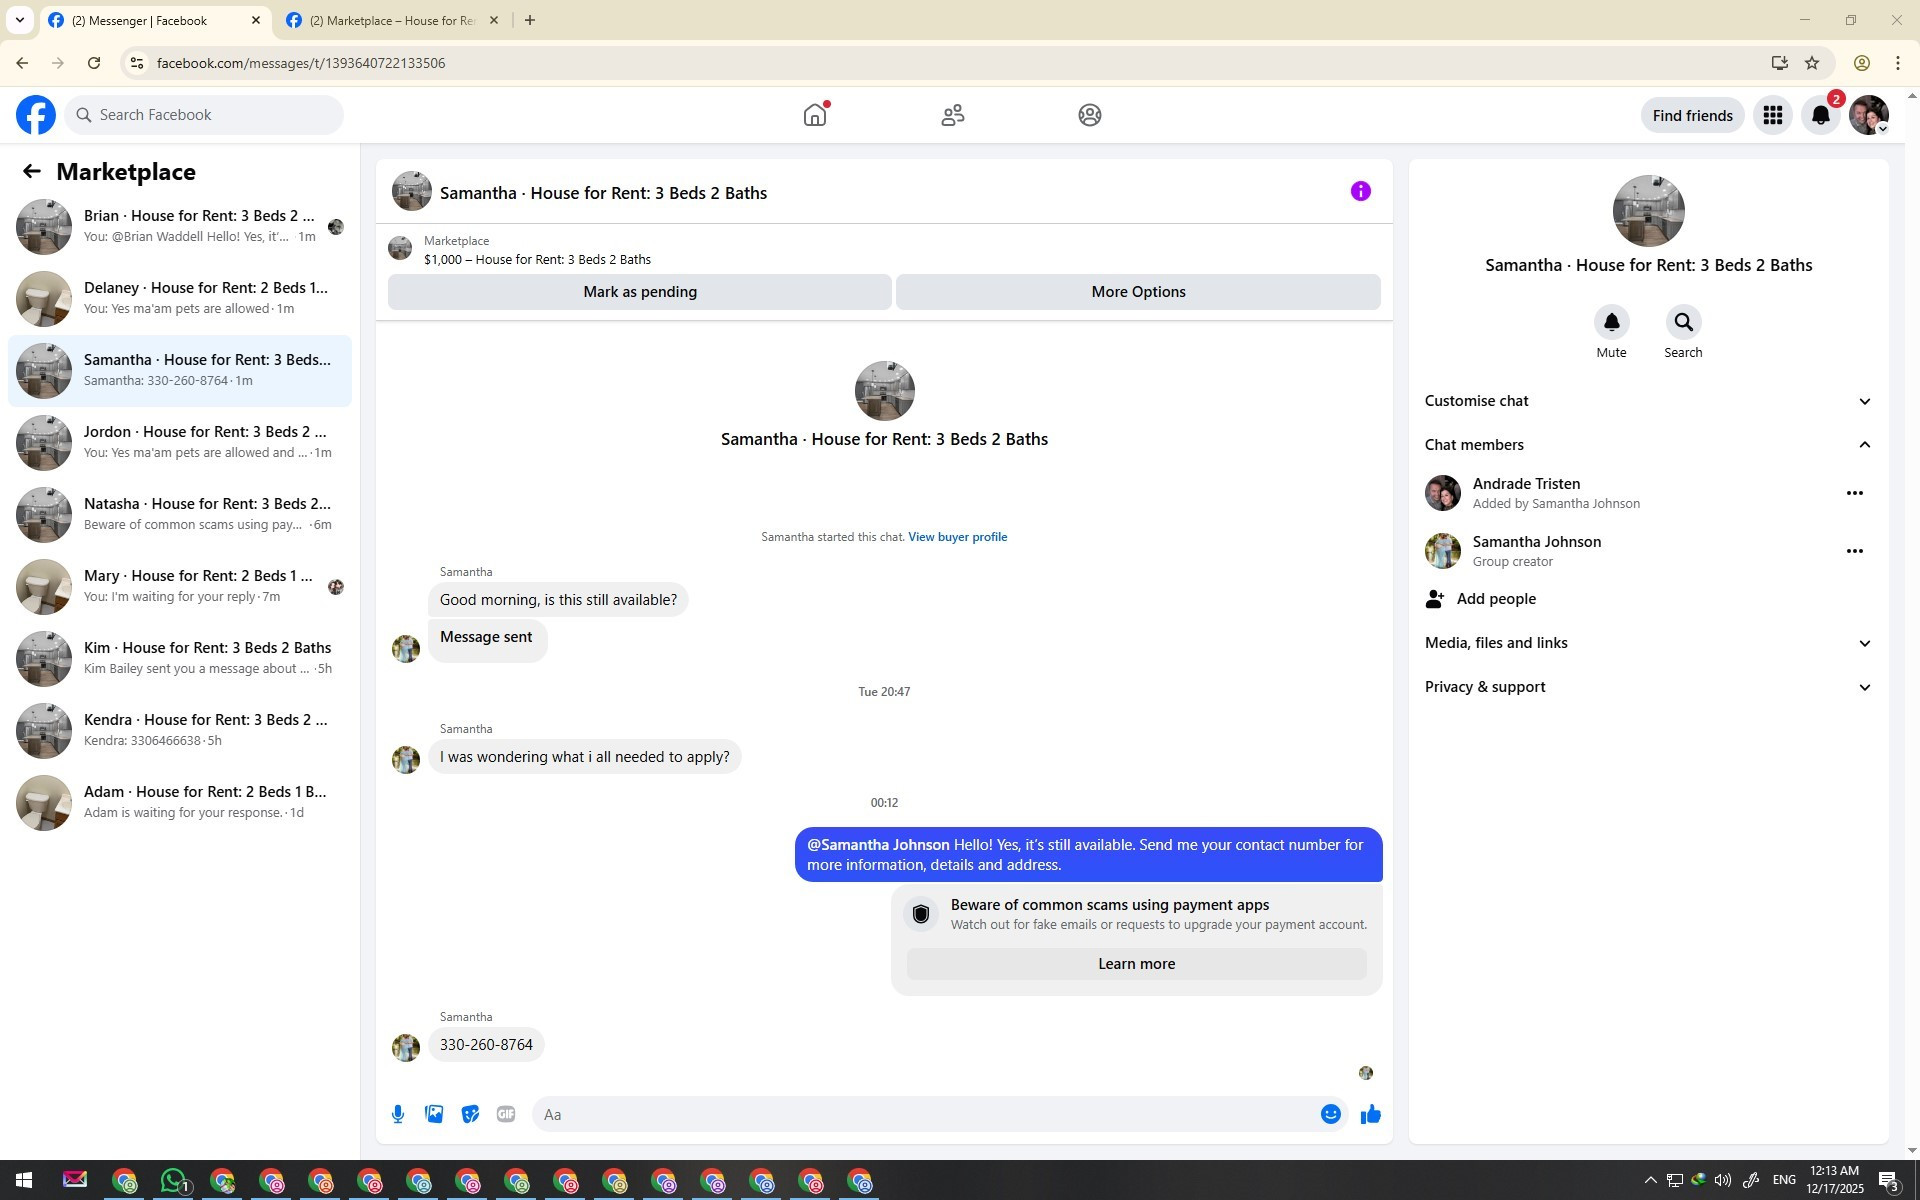1920x1200 pixels.
Task: Click Mark as pending button
Action: (640, 292)
